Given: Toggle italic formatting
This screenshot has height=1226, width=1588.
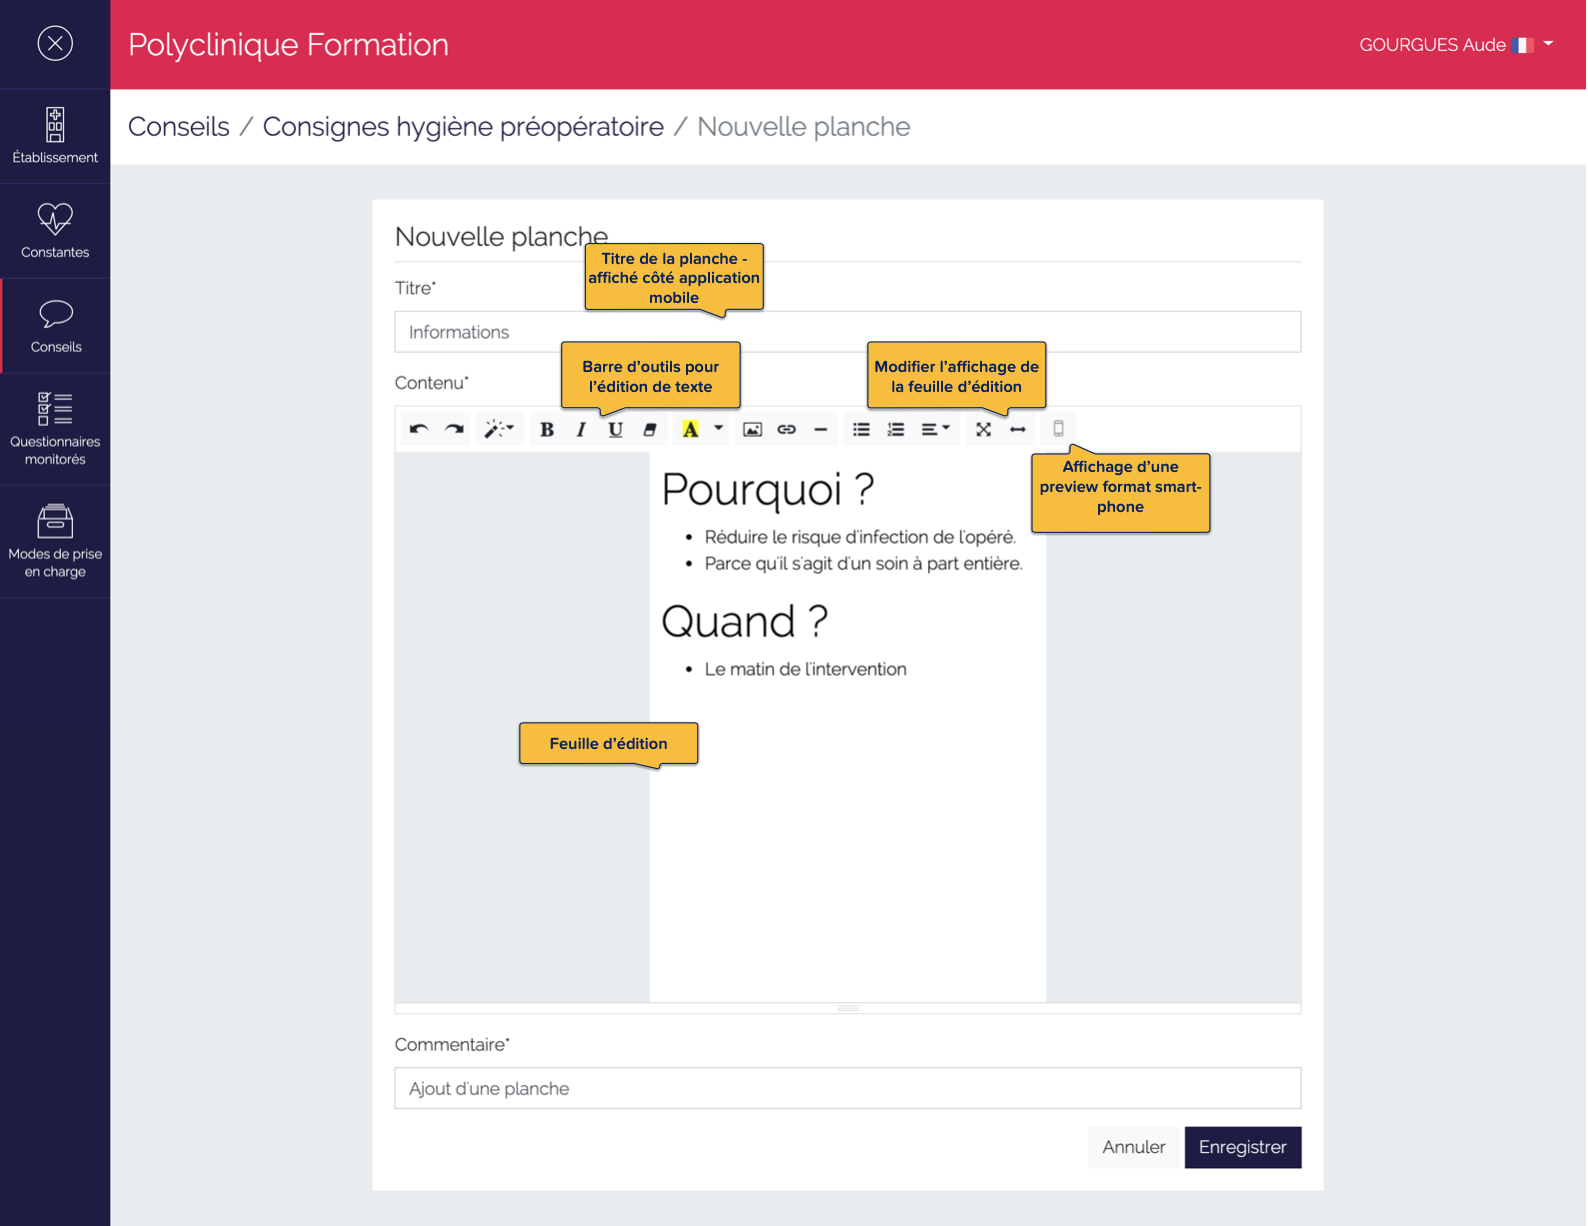Looking at the screenshot, I should pos(581,430).
